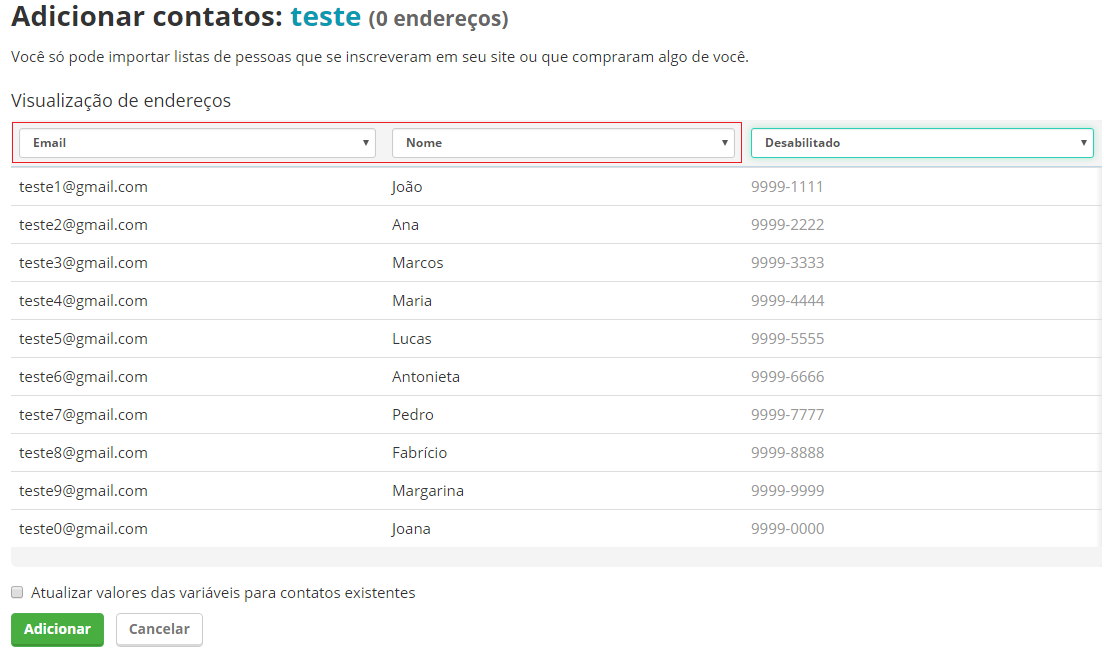Open the Desabilitado column dropdown
1104x656 pixels.
922,143
